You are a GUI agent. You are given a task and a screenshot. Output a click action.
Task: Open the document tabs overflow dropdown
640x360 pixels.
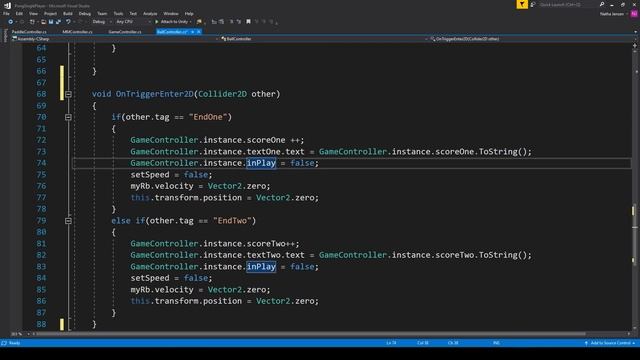coord(636,32)
